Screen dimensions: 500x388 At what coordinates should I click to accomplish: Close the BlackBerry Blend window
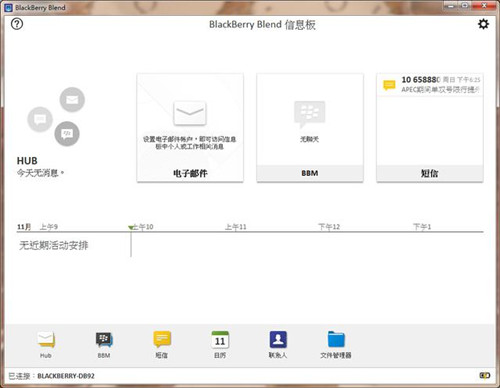pos(484,6)
